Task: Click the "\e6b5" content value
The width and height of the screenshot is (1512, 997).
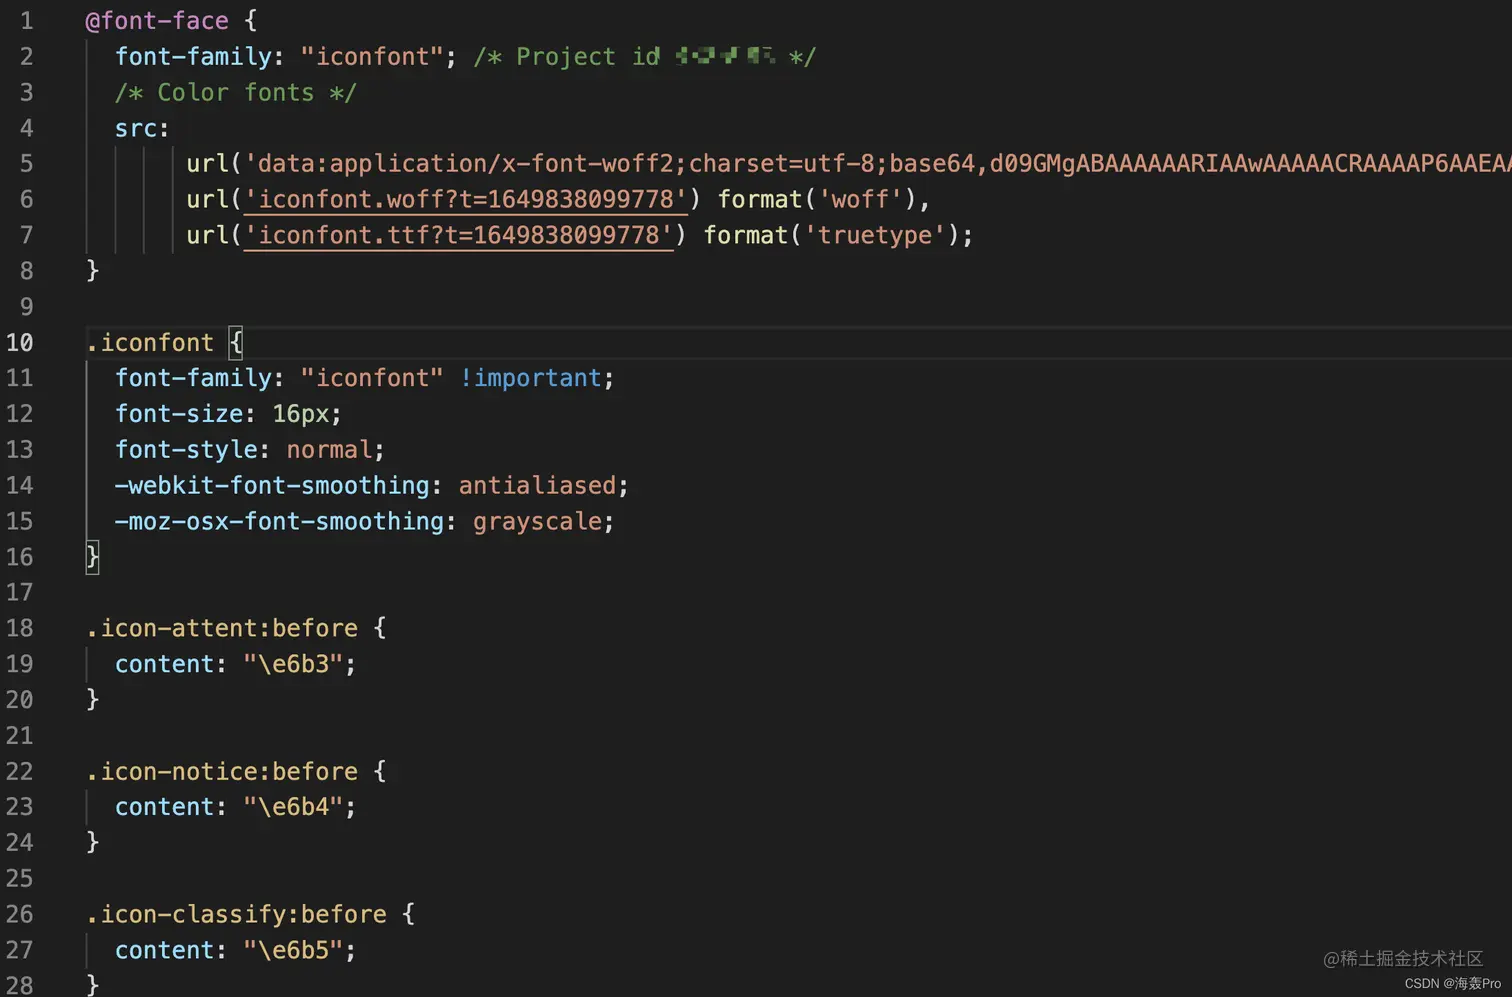Action: [x=293, y=950]
